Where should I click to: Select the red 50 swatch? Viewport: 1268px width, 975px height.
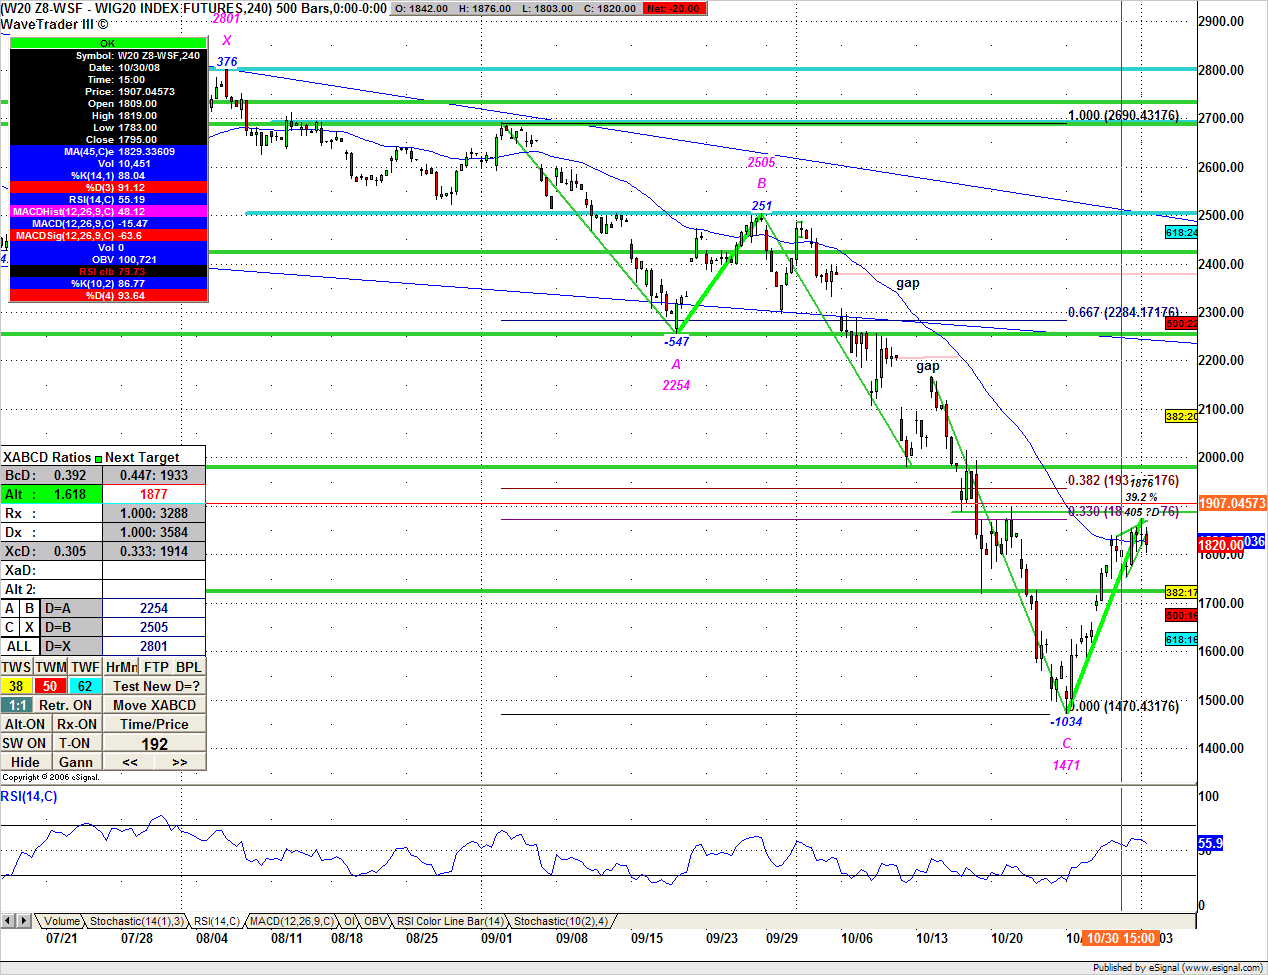pos(51,686)
